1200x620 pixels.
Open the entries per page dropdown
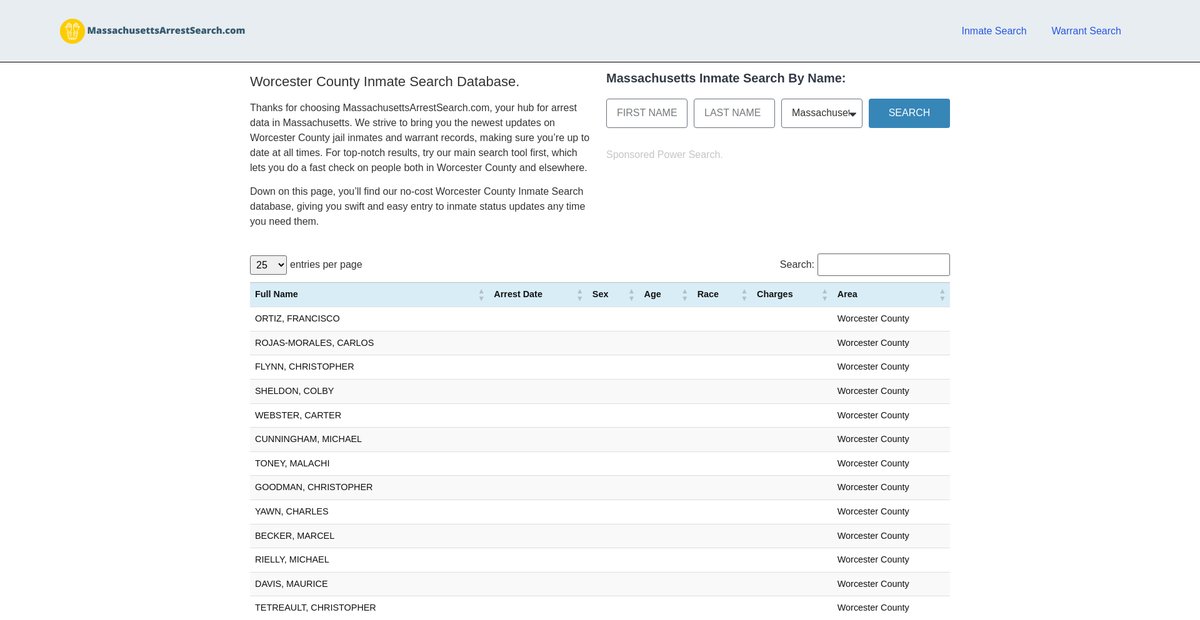coord(268,265)
